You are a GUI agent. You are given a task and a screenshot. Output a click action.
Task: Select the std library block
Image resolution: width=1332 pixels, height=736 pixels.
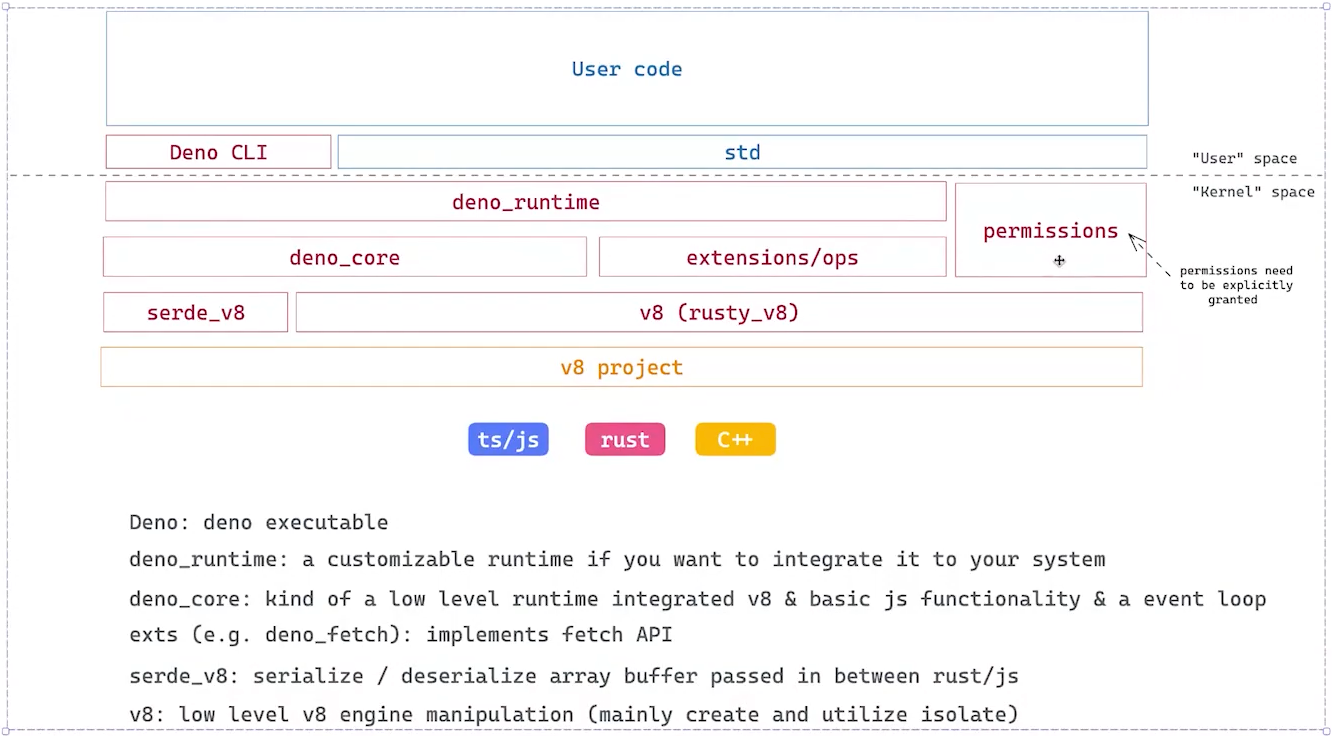[742, 152]
